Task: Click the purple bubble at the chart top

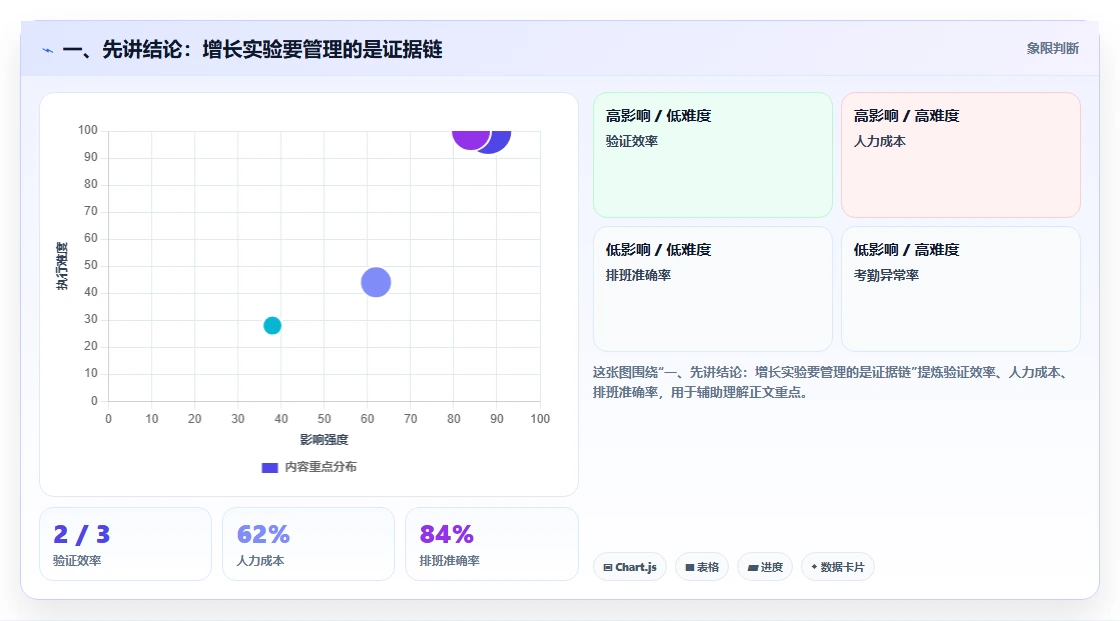Action: [x=471, y=139]
